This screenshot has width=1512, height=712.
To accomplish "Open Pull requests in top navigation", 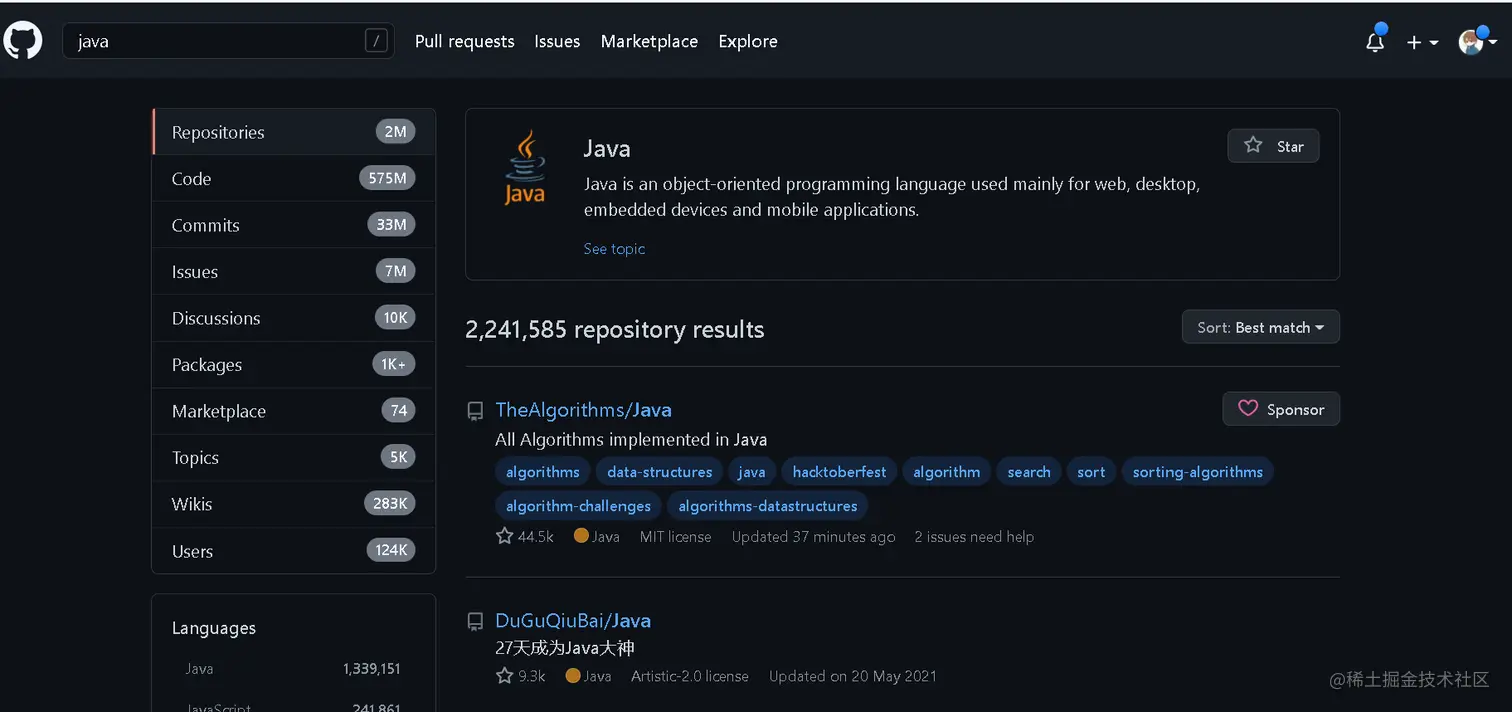I will [464, 41].
